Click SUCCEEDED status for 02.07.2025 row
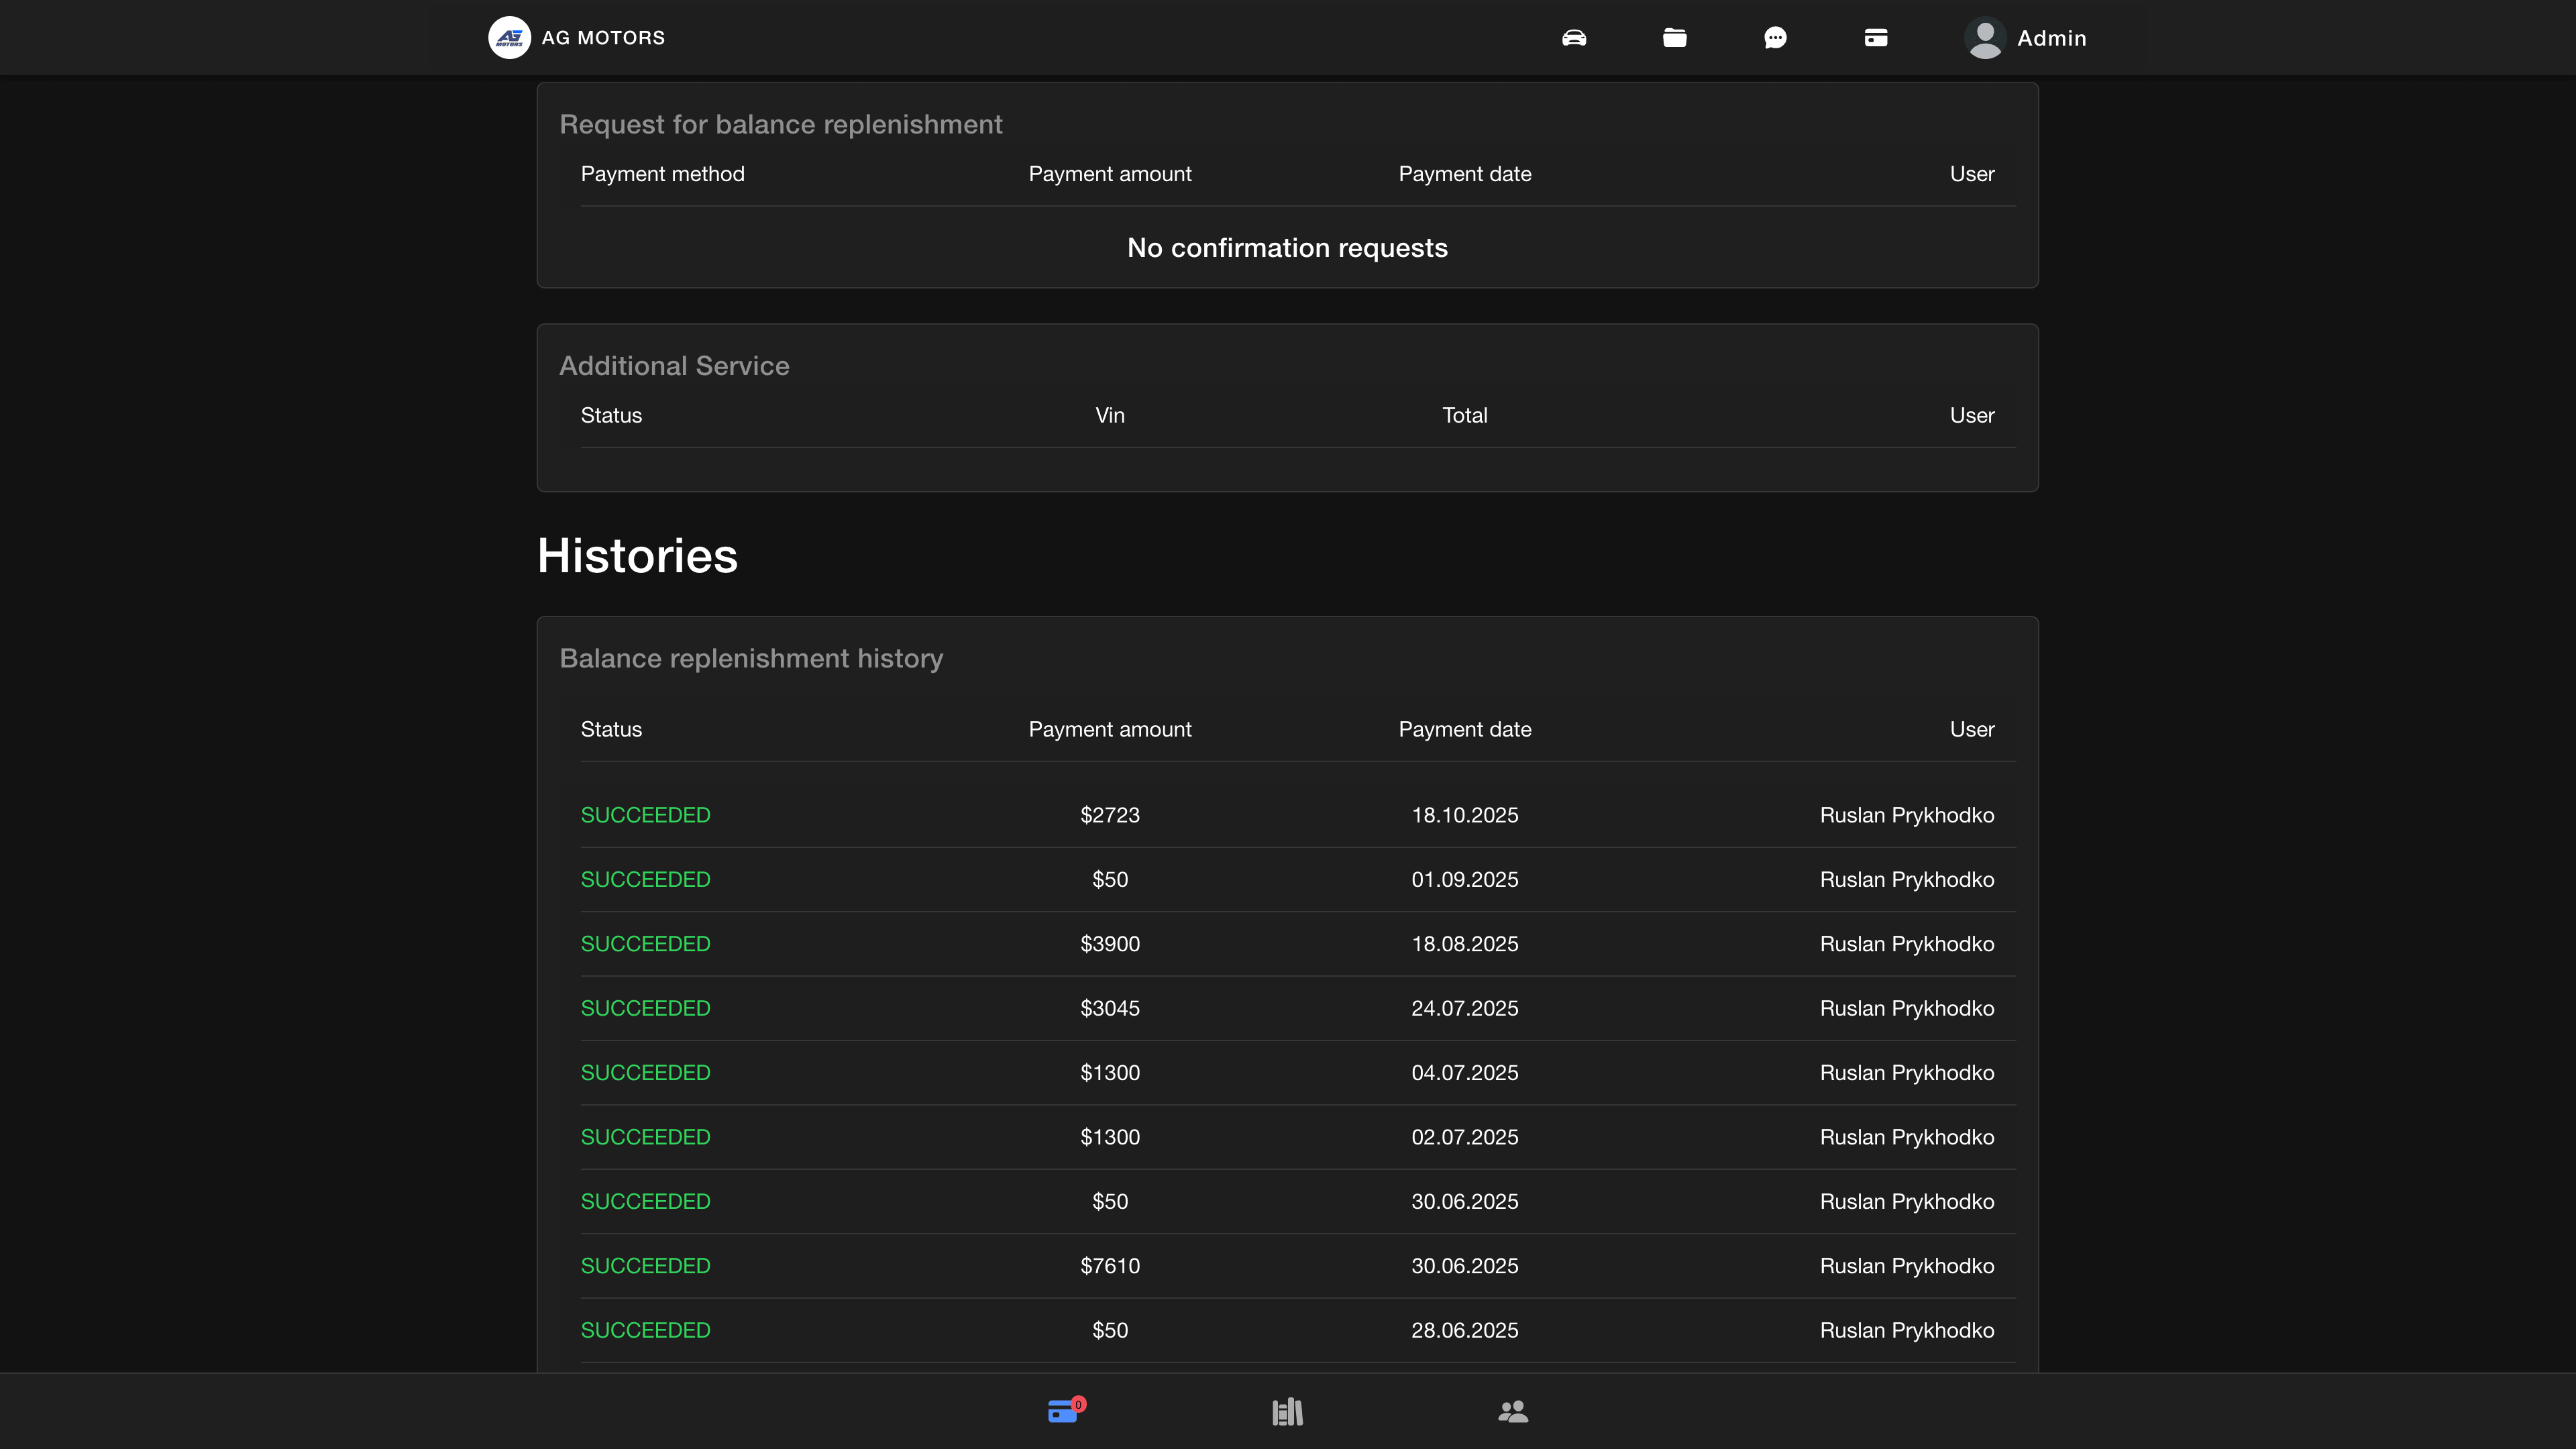The height and width of the screenshot is (1449, 2576). 646,1137
